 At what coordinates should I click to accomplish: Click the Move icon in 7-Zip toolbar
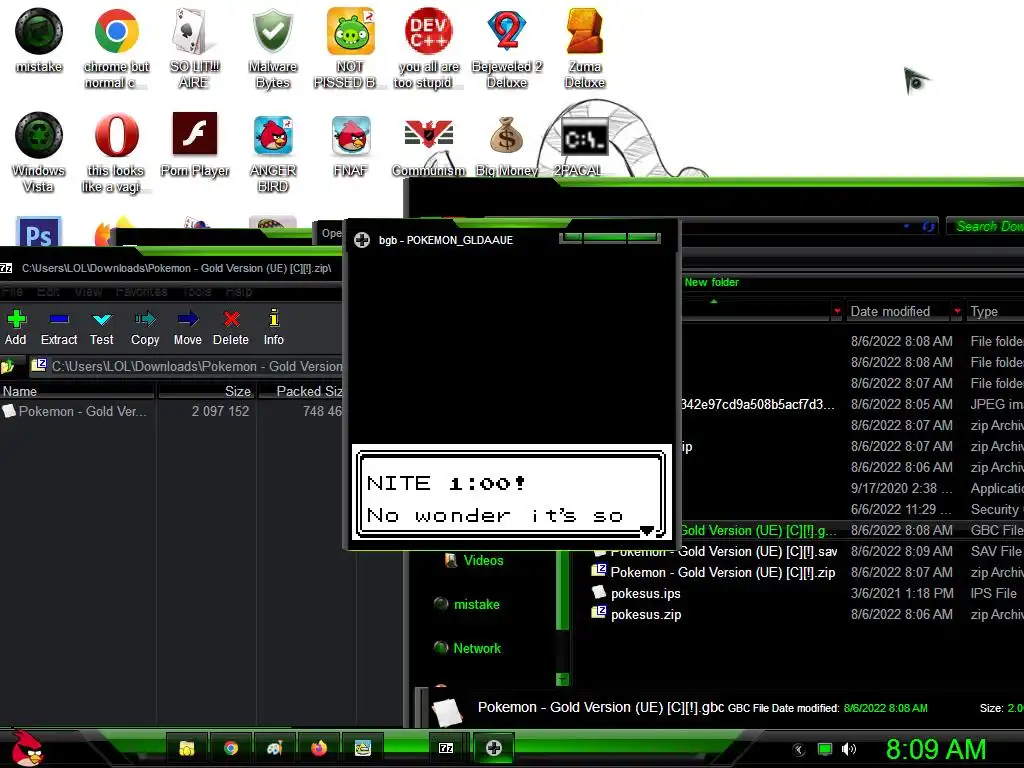(187, 327)
